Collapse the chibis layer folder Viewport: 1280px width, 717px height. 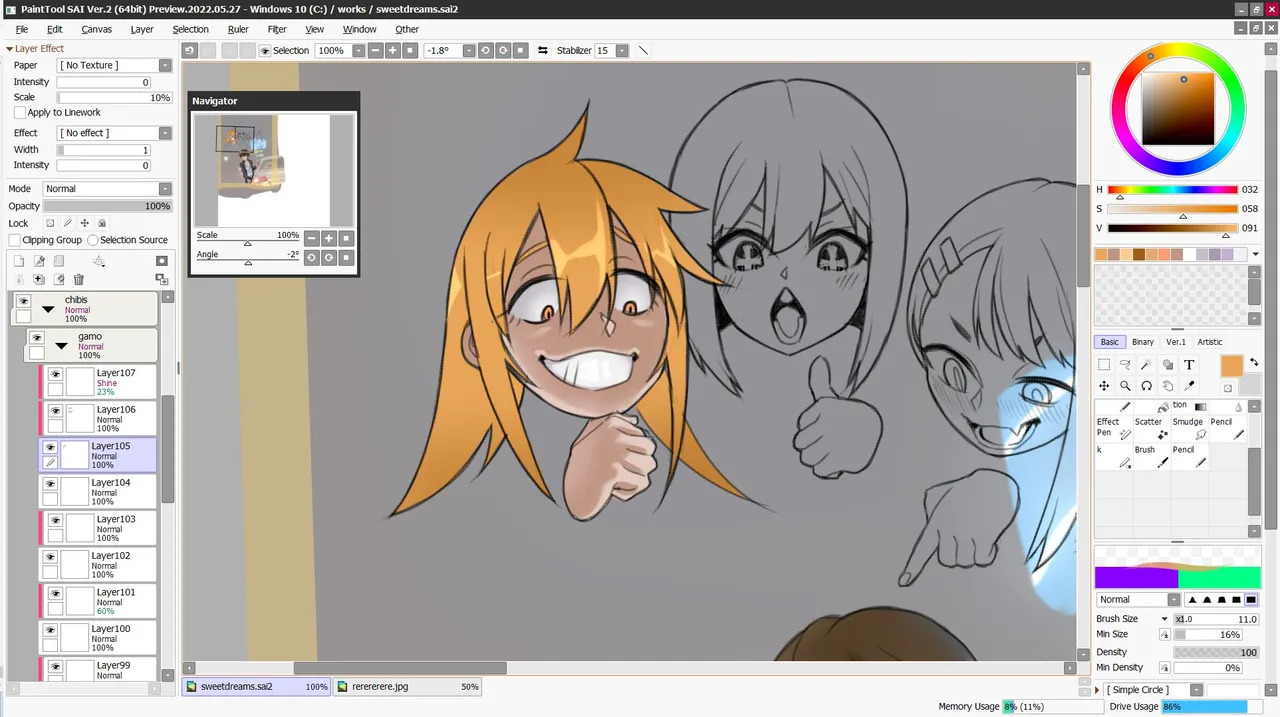coord(47,310)
